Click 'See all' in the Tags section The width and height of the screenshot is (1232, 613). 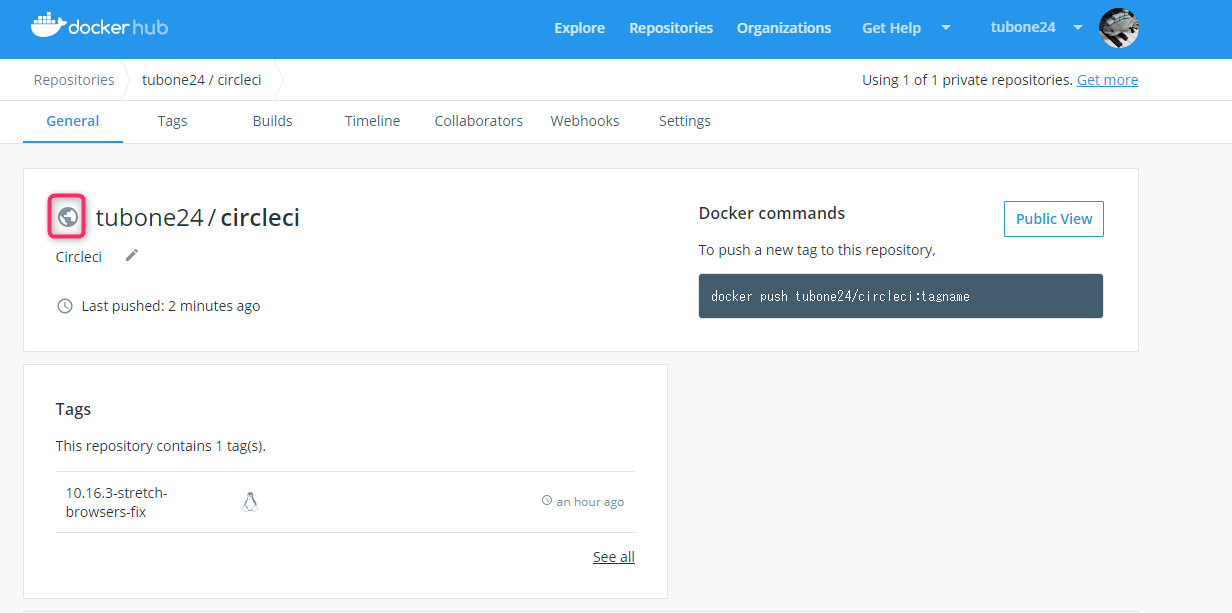pyautogui.click(x=613, y=556)
